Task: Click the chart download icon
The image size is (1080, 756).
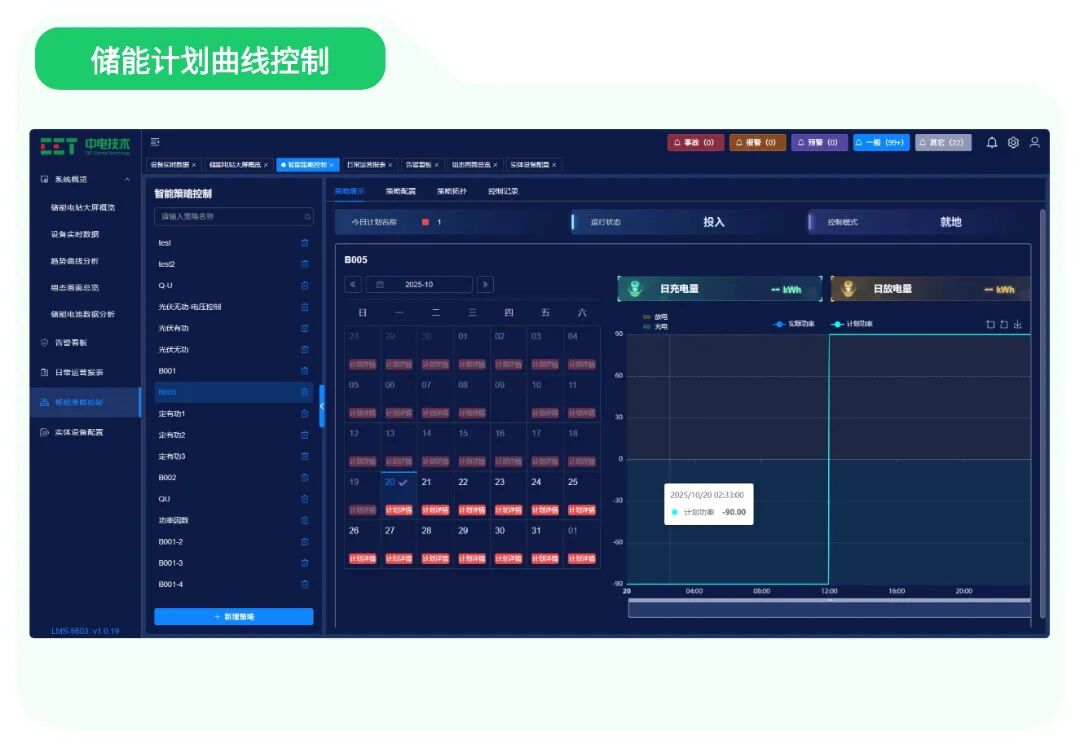Action: coord(1017,324)
